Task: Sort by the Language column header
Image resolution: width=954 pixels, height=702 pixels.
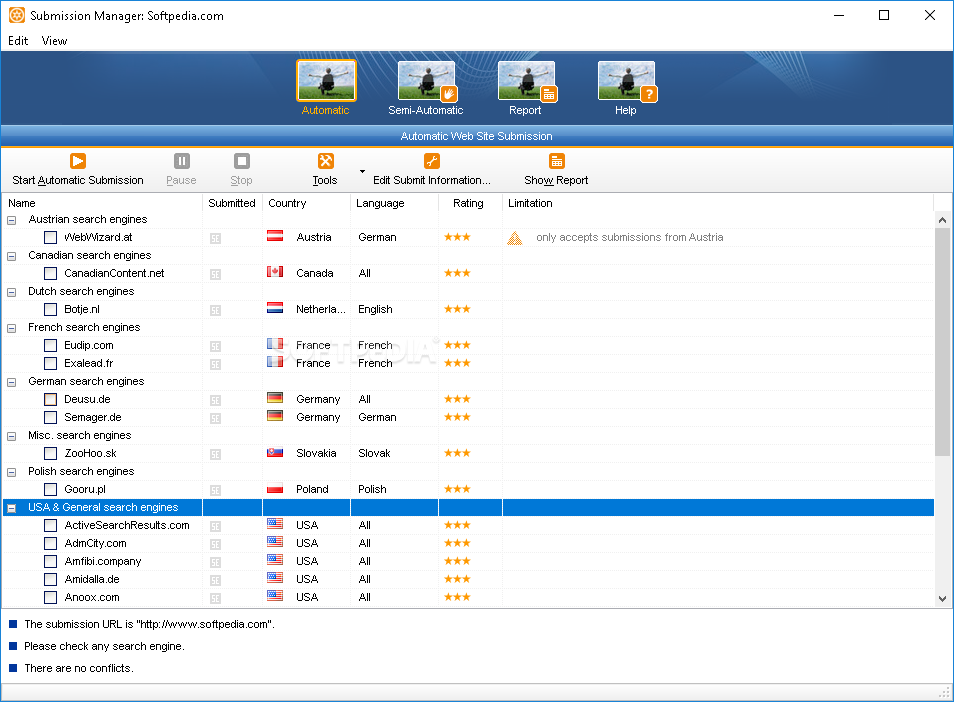Action: click(394, 203)
